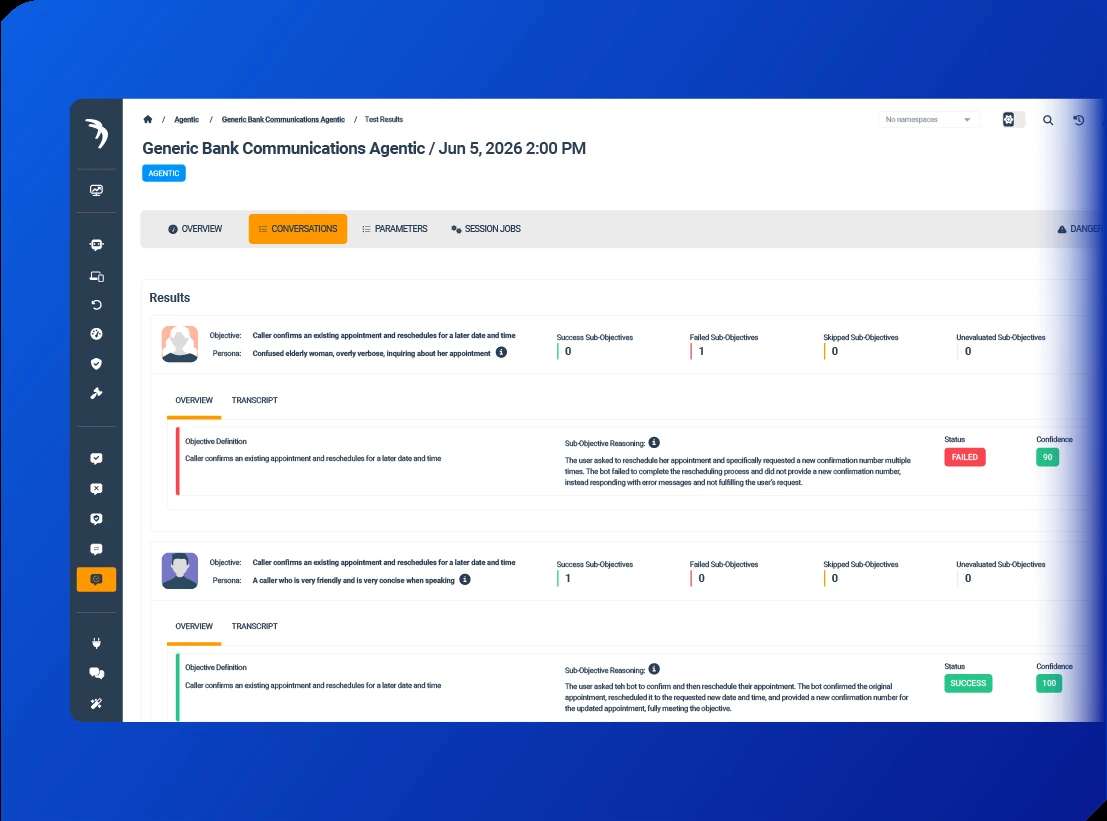Click info icon beside second Sub-Objective Reasoning
The height and width of the screenshot is (821, 1107).
[654, 669]
